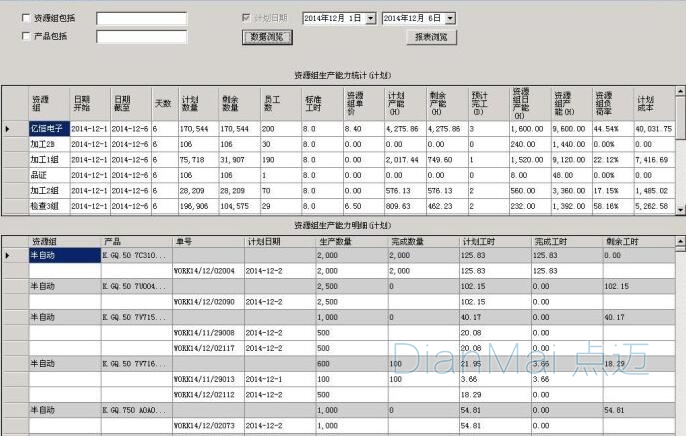This screenshot has height=436, width=686.
Task: Select the 加工1组 row in the upper grid
Action: pos(47,159)
